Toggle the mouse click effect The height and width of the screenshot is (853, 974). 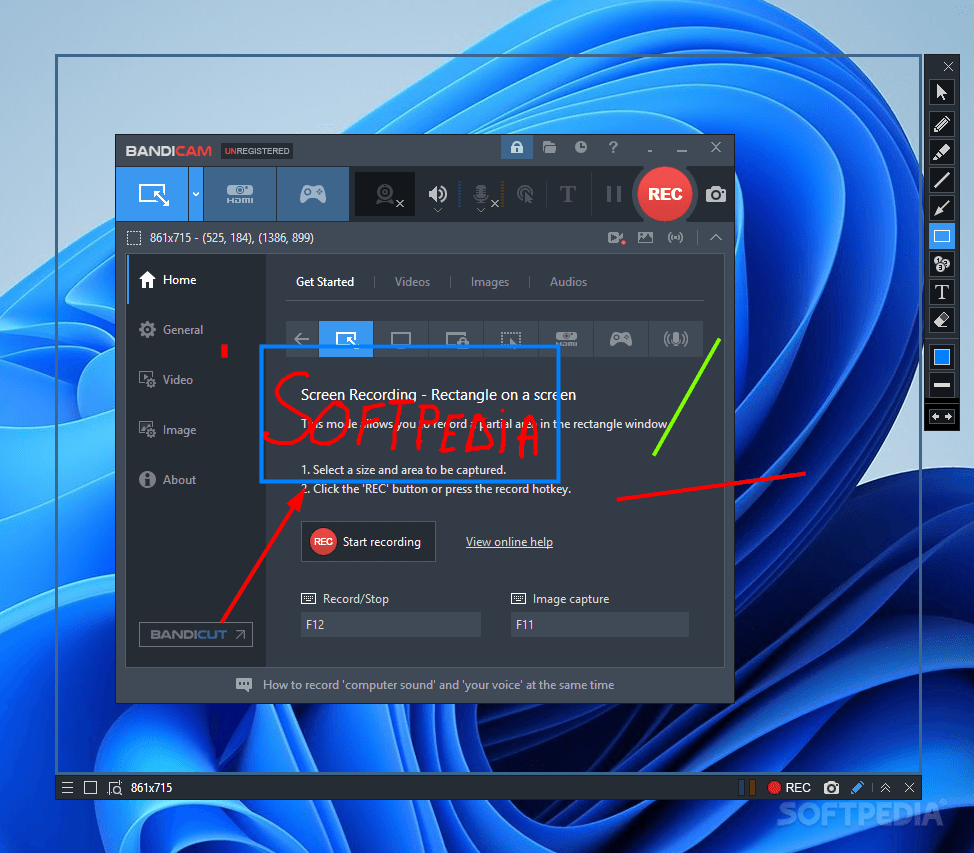click(x=525, y=194)
